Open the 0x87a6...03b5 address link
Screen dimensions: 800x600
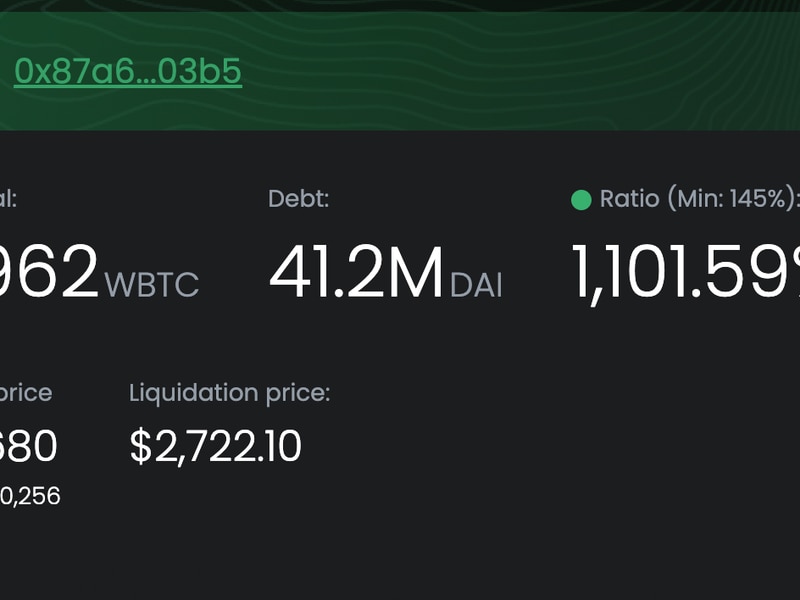[x=128, y=71]
